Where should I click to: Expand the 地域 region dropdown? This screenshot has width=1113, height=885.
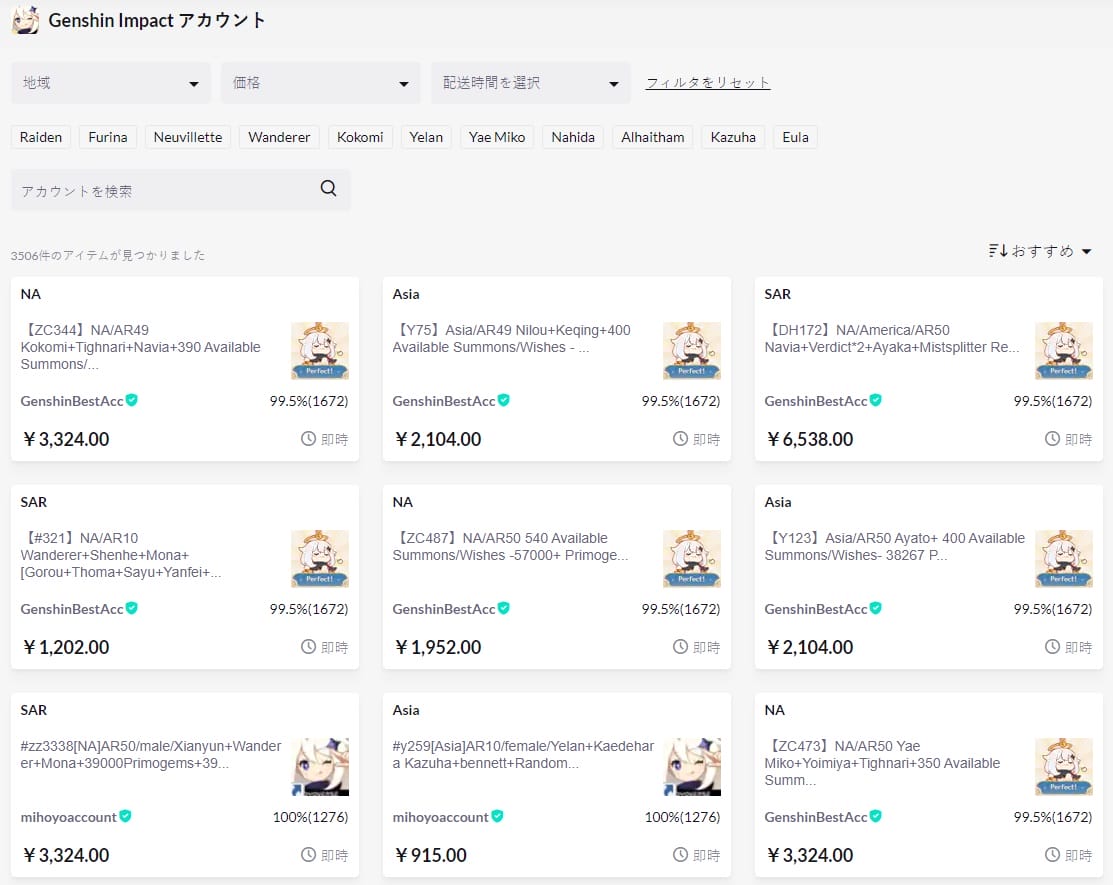[111, 83]
